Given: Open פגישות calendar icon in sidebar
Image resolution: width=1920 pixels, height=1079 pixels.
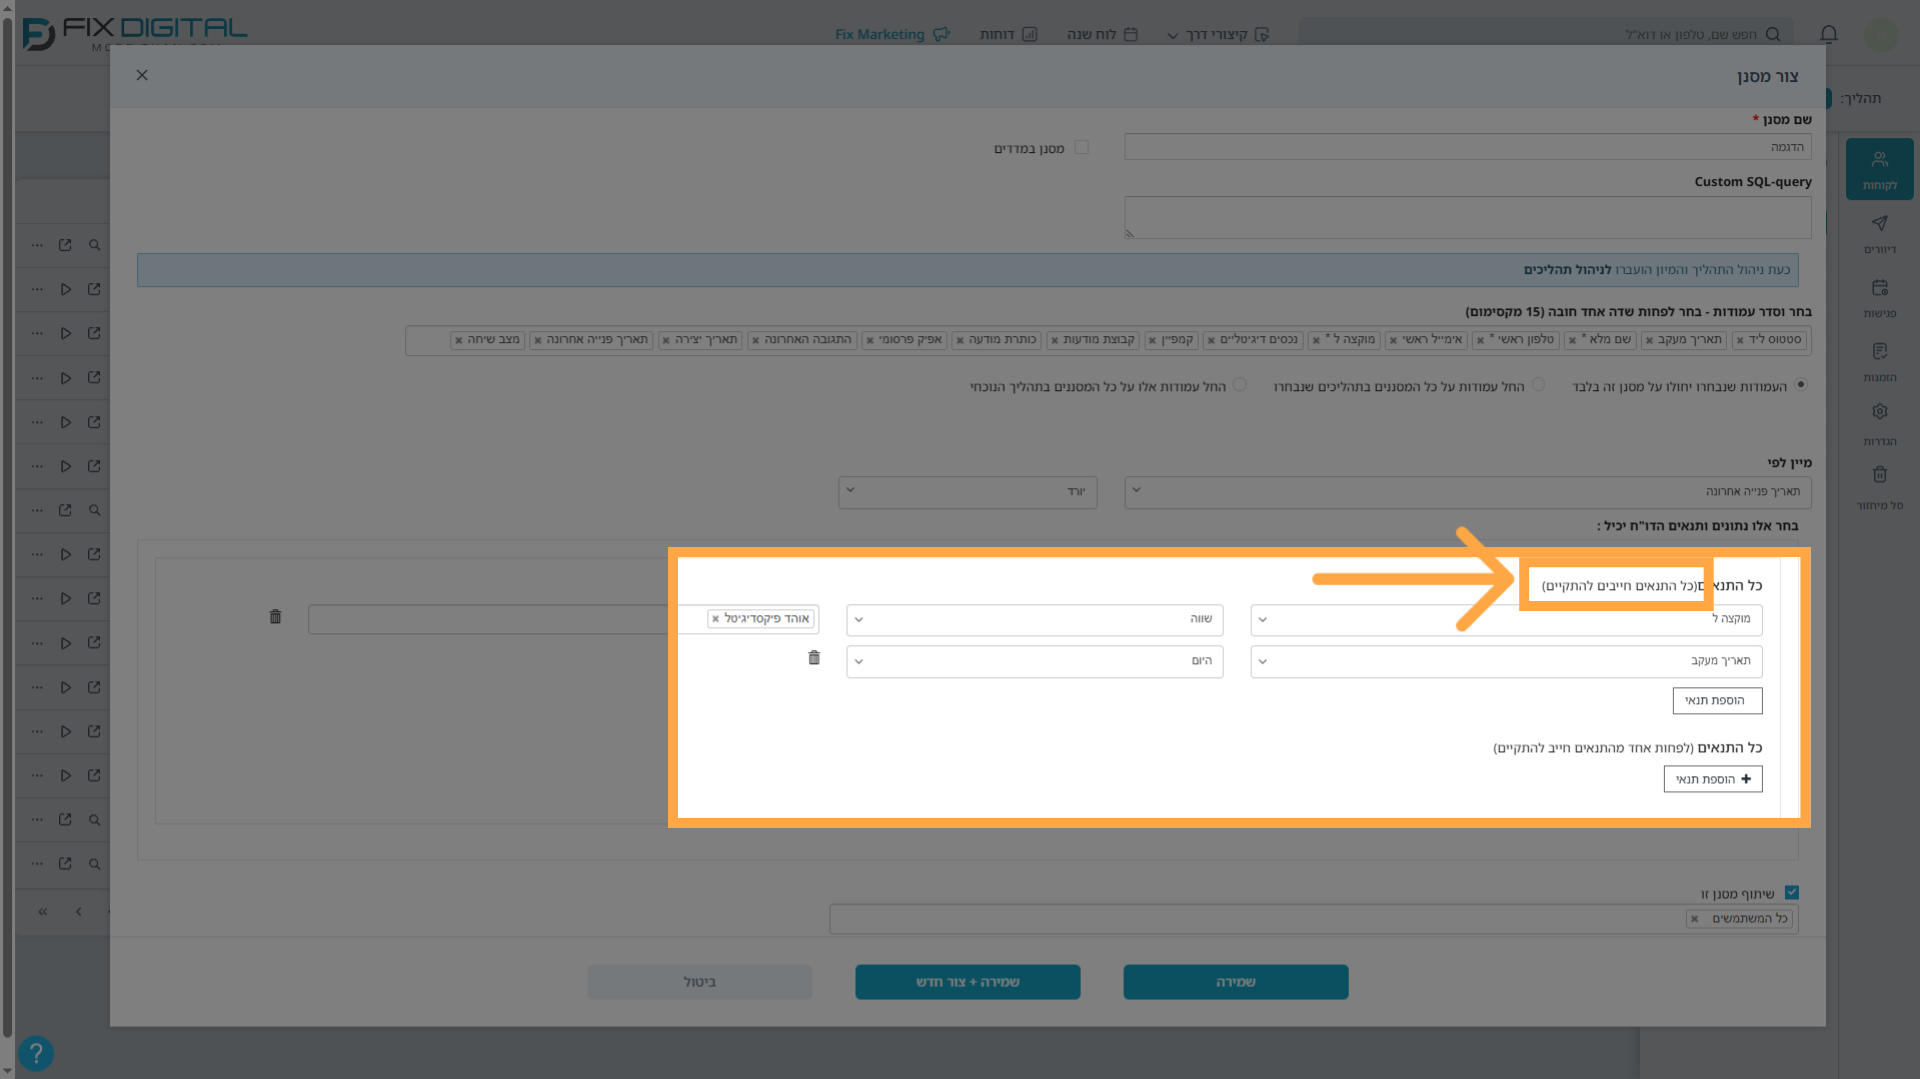Looking at the screenshot, I should pos(1880,297).
